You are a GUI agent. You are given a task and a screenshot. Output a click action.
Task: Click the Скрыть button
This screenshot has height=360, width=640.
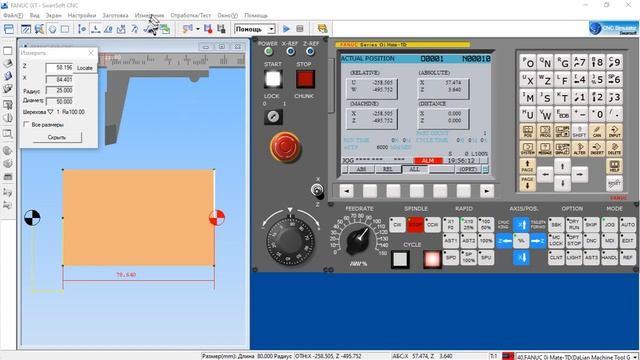pyautogui.click(x=57, y=138)
